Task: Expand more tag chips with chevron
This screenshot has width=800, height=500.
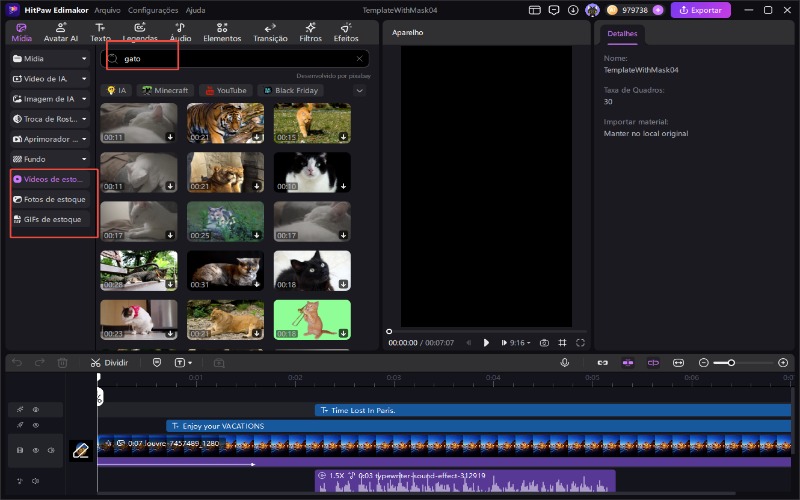Action: tap(360, 91)
